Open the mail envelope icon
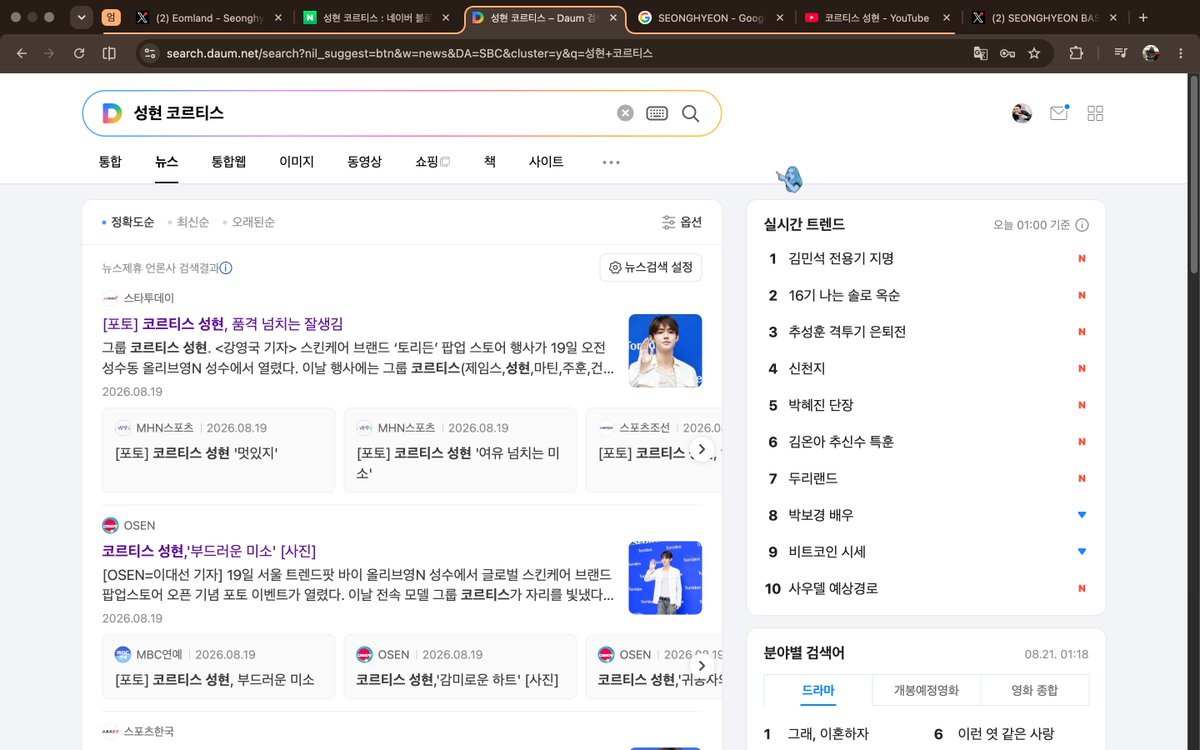The height and width of the screenshot is (750, 1200). coord(1058,113)
